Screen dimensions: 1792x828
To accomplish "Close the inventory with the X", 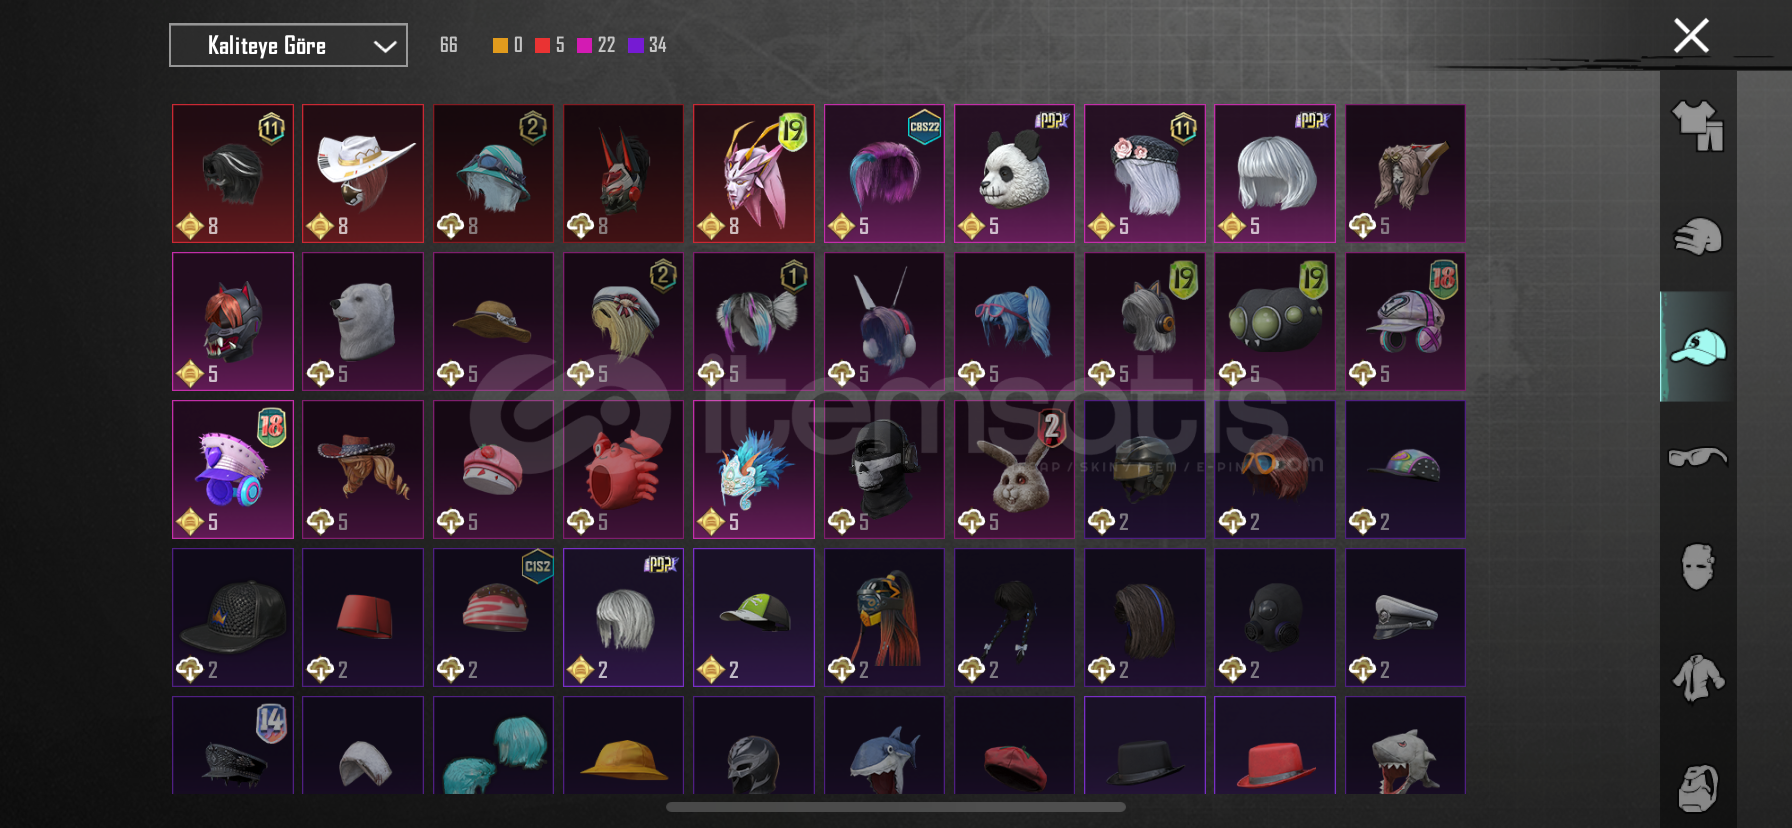I will pyautogui.click(x=1691, y=36).
